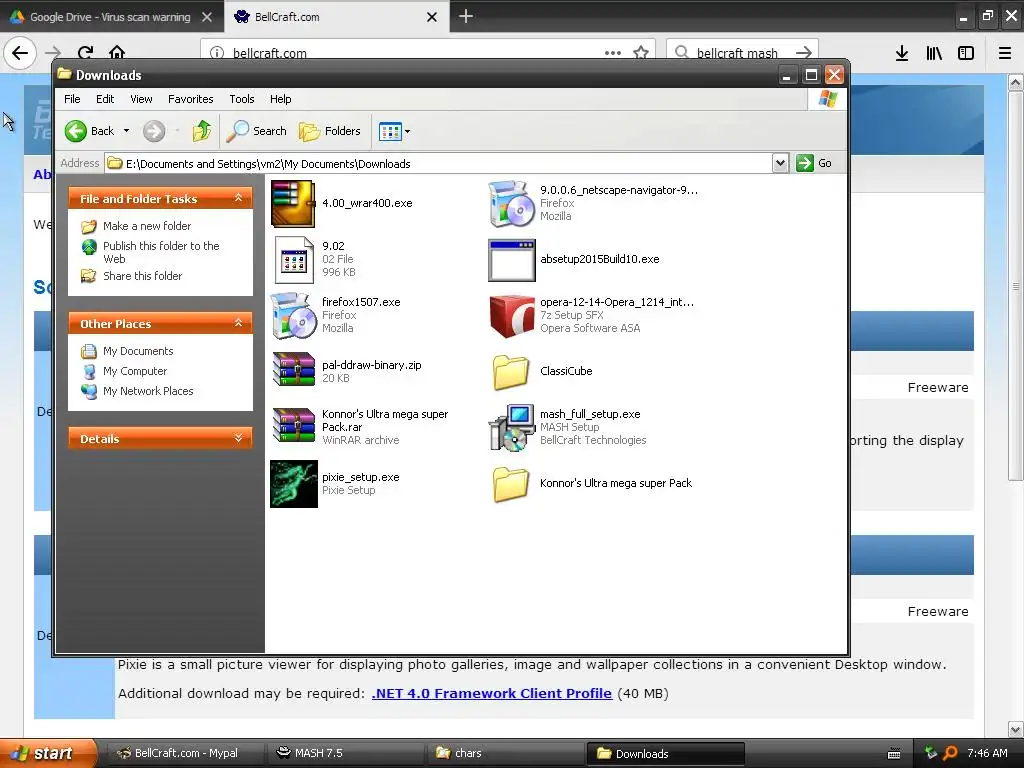The height and width of the screenshot is (768, 1024).
Task: Select the 4.00_wrar400.exe WinRAR installer icon
Action: coord(293,204)
